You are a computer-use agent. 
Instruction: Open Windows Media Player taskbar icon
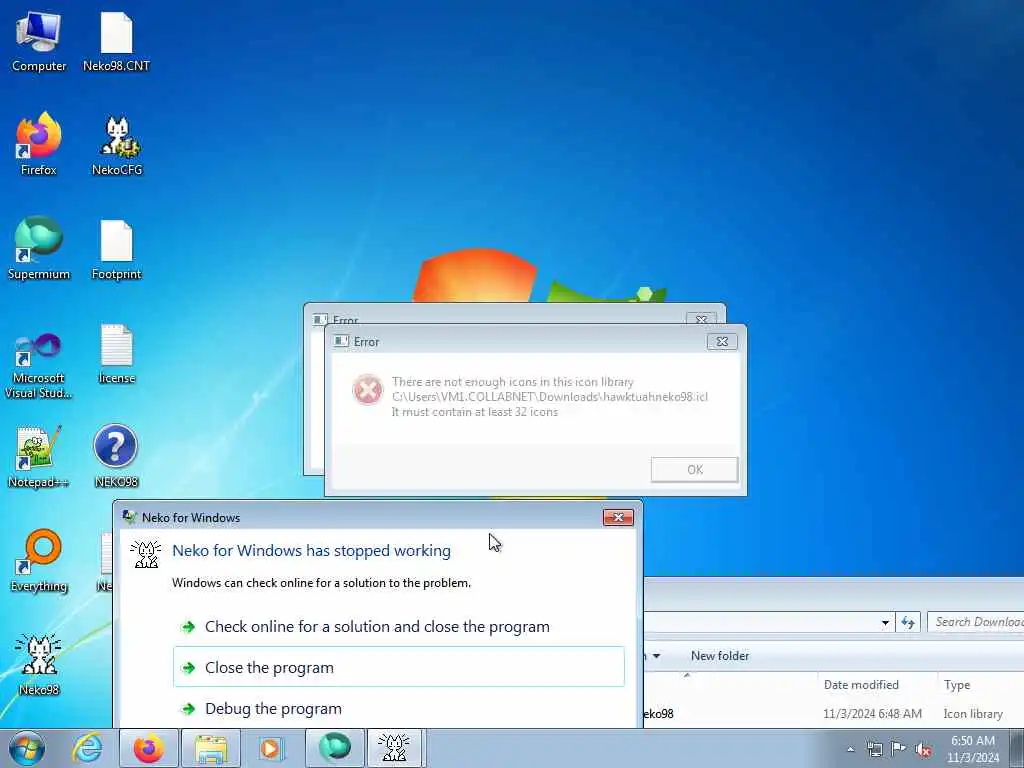(x=270, y=748)
